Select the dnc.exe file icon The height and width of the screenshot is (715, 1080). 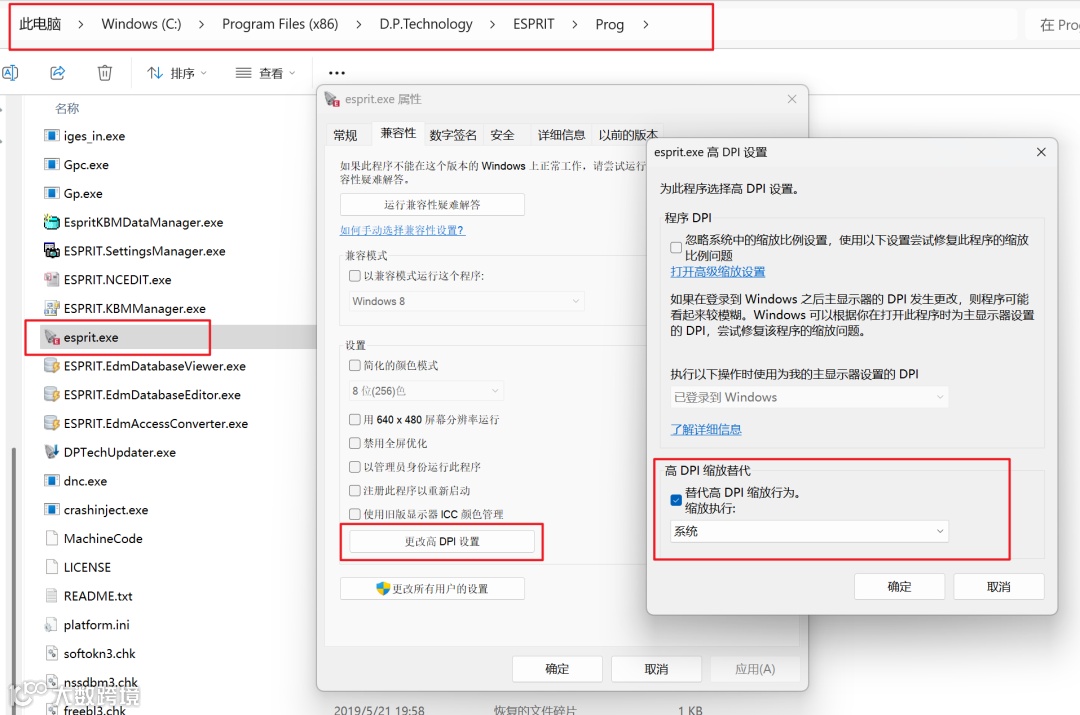click(52, 481)
